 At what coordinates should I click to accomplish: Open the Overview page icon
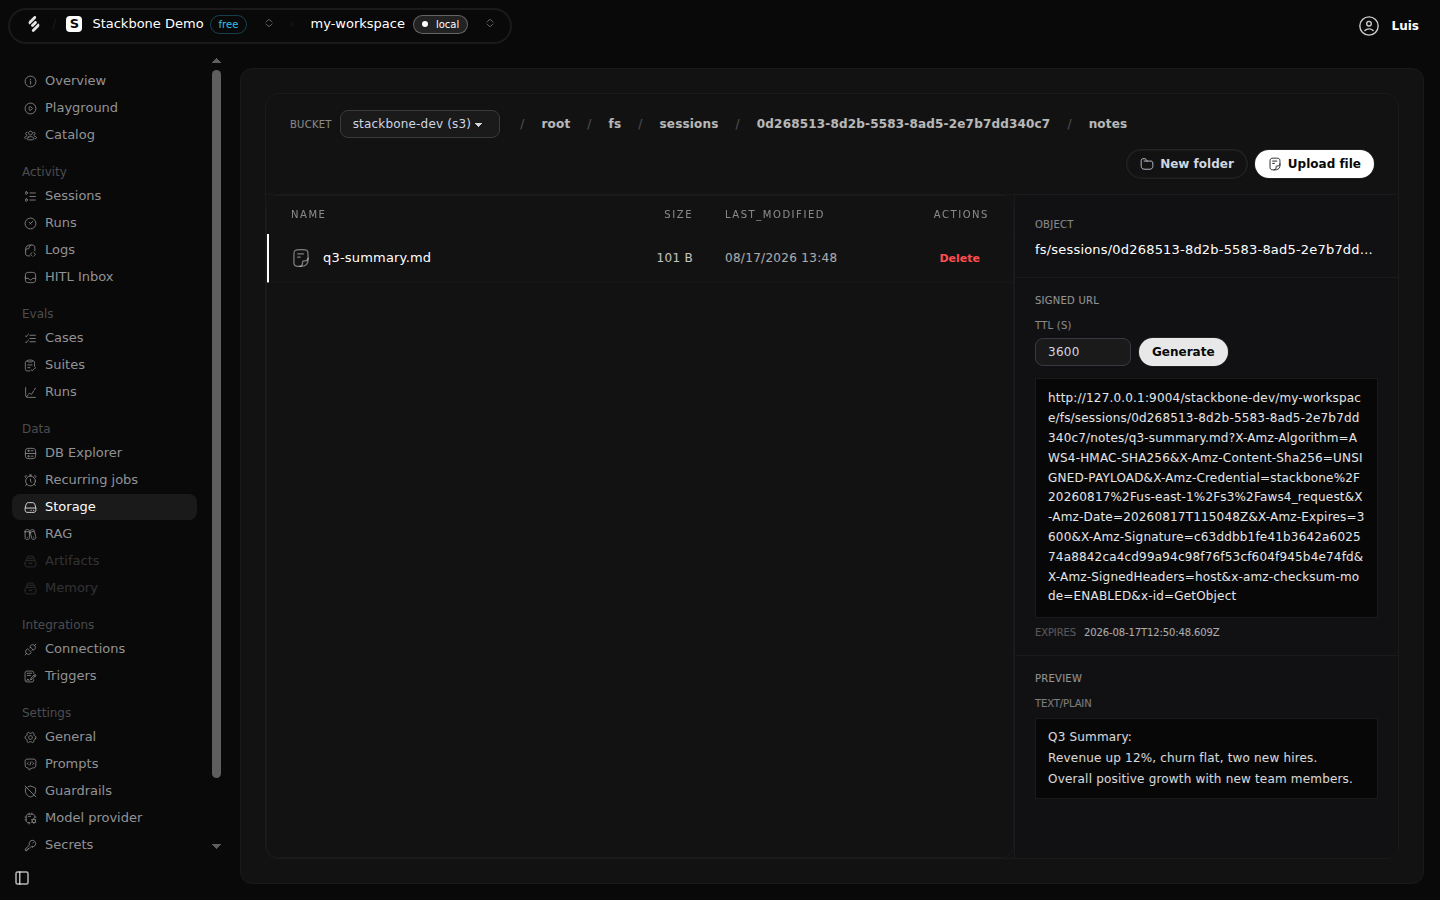coord(30,81)
